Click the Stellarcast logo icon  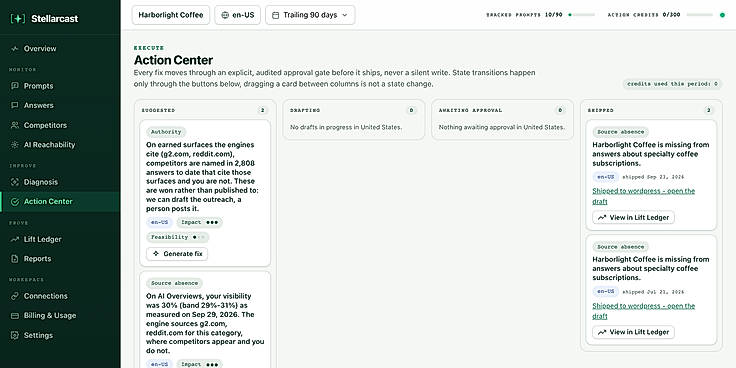(18, 19)
